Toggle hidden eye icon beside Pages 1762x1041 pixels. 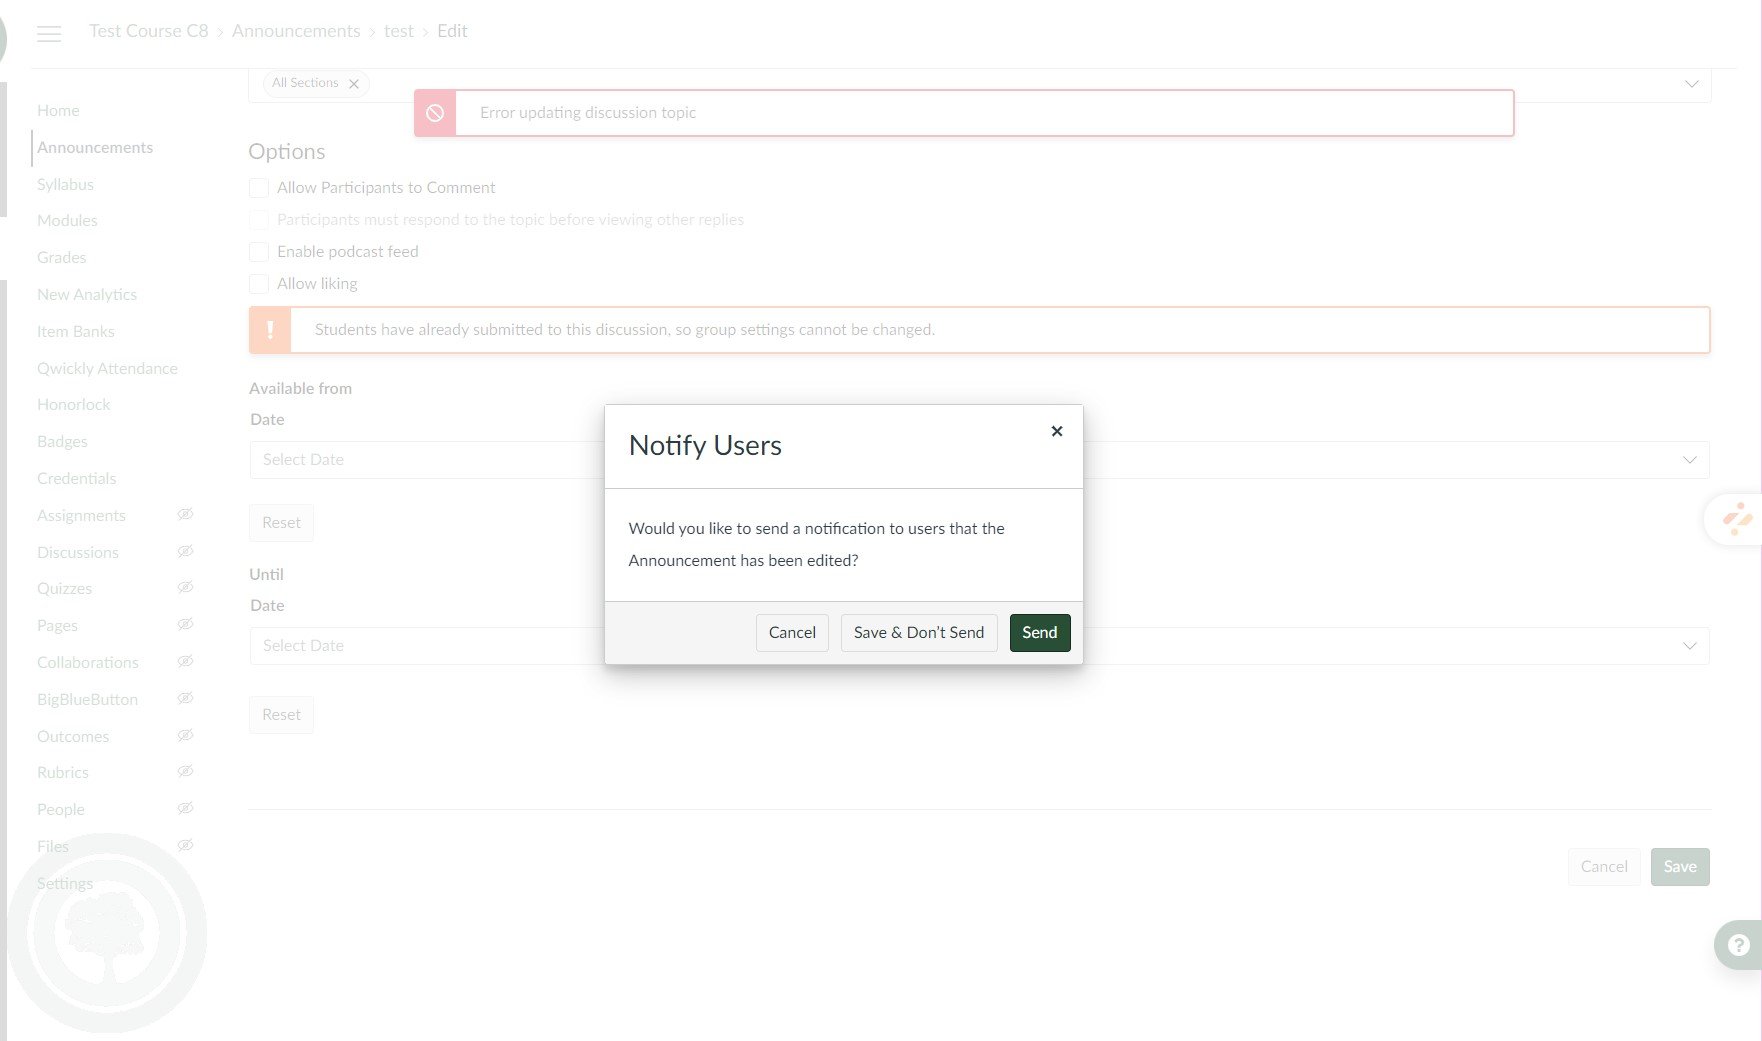coord(185,624)
